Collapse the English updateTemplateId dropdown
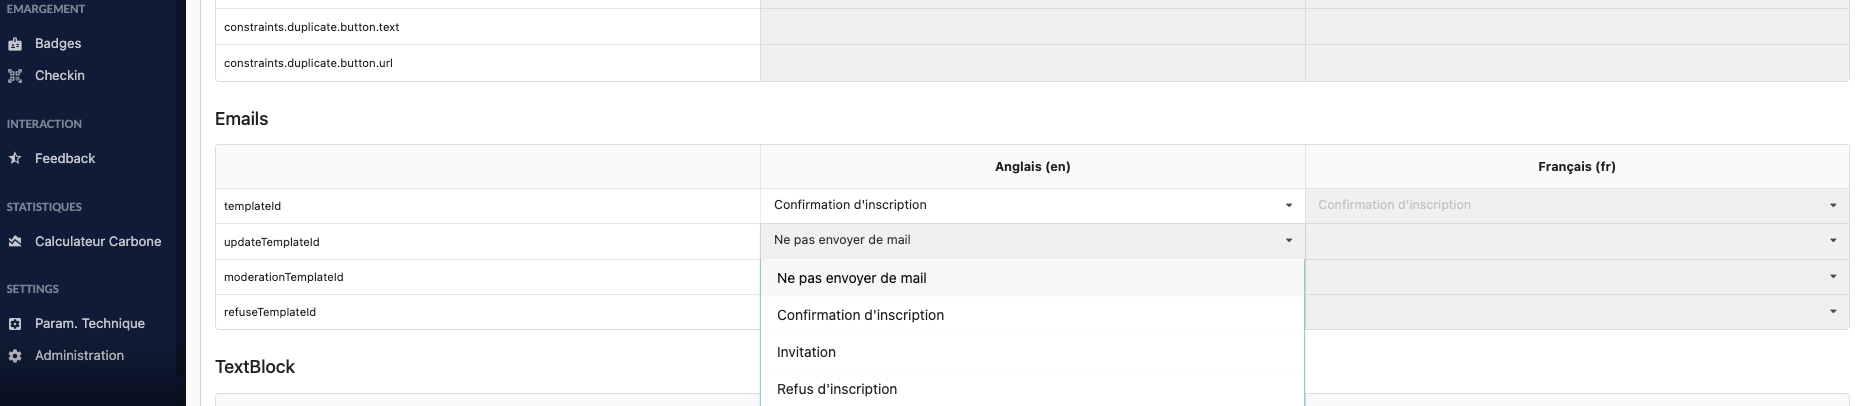1855x406 pixels. point(1288,241)
